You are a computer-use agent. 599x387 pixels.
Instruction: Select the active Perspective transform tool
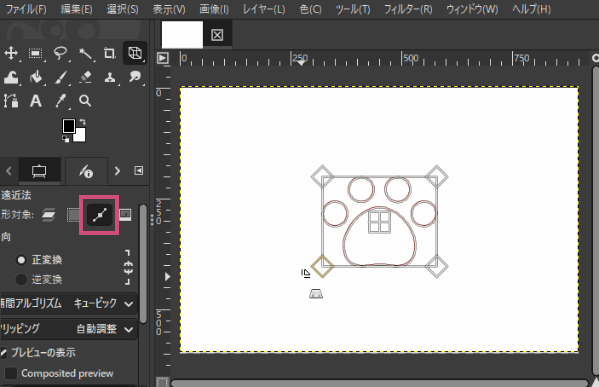point(135,53)
